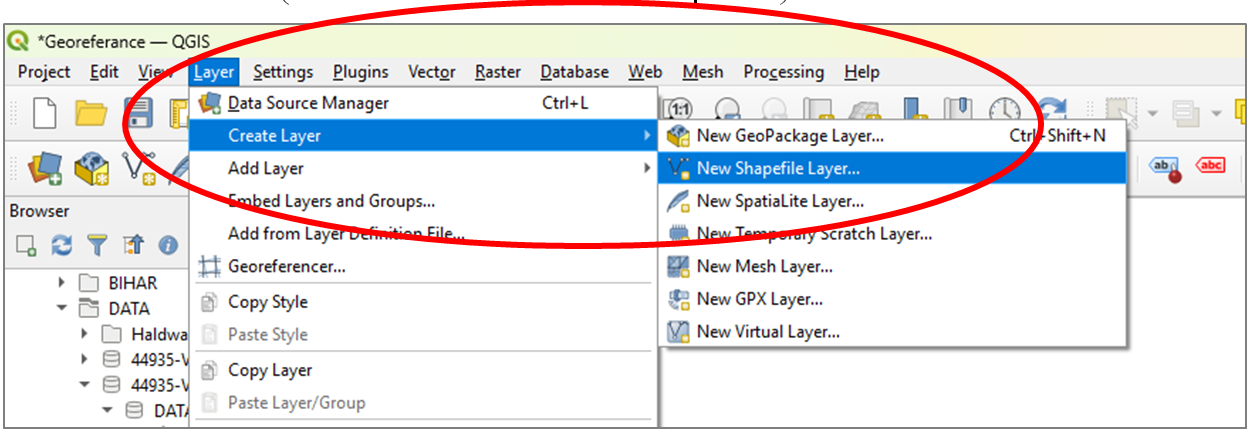The image size is (1249, 431).
Task: Open Georeferencer from the Layer menu
Action: tap(423, 267)
